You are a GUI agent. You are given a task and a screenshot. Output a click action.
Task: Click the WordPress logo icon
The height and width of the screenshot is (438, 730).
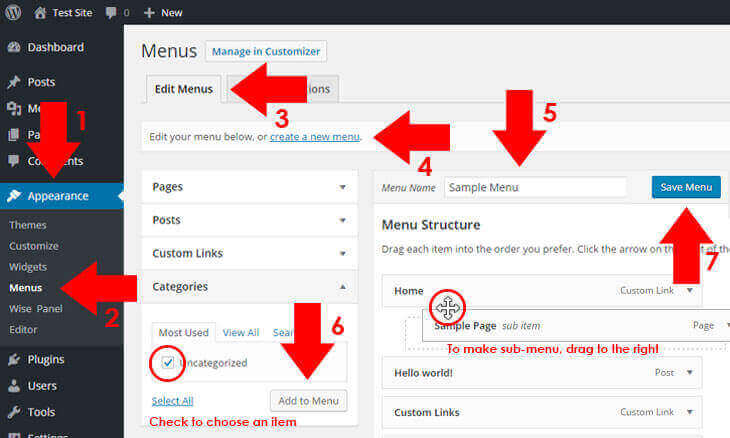pyautogui.click(x=13, y=13)
